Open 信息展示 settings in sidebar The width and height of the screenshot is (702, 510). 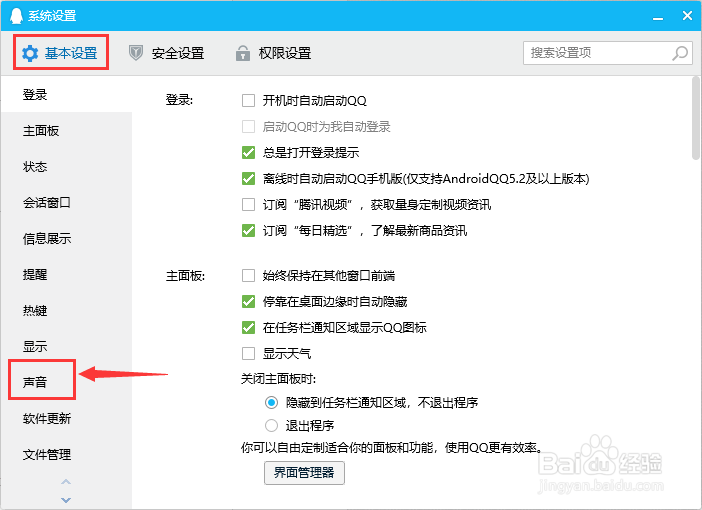point(66,238)
